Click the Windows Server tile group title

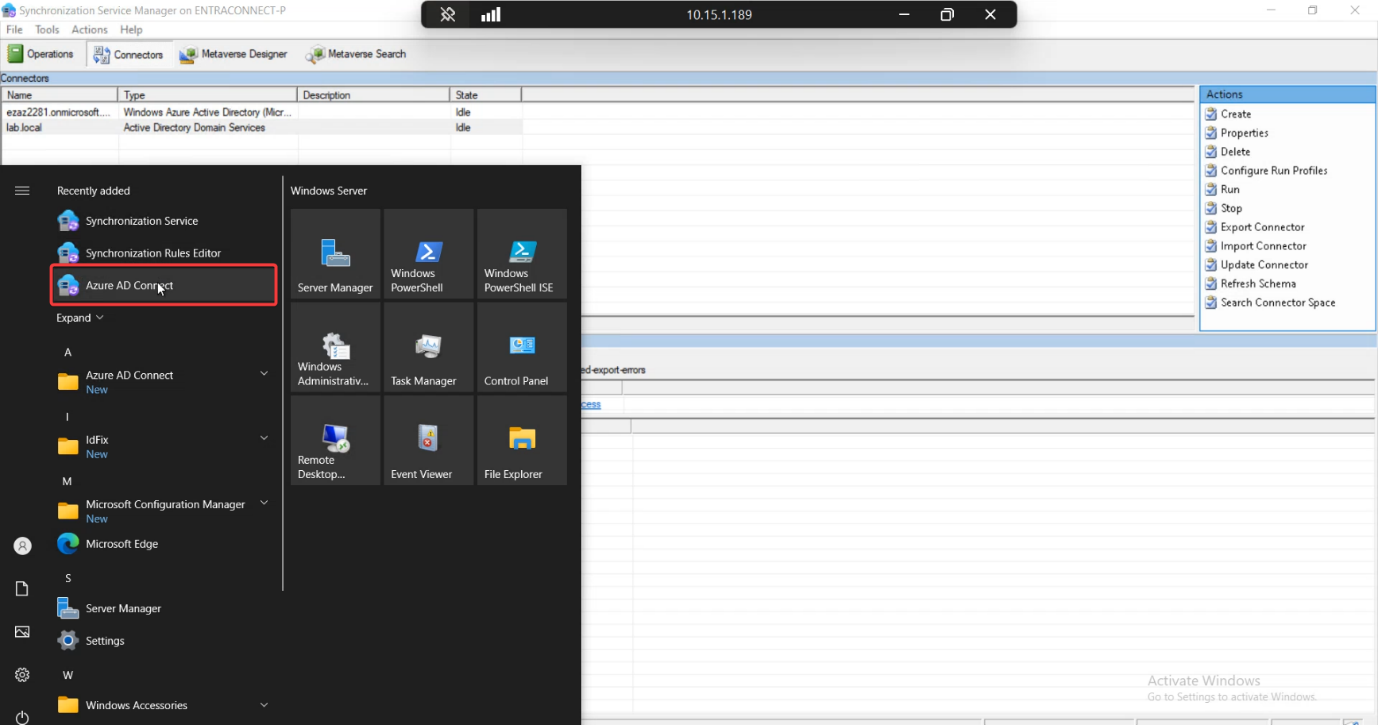pyautogui.click(x=329, y=190)
